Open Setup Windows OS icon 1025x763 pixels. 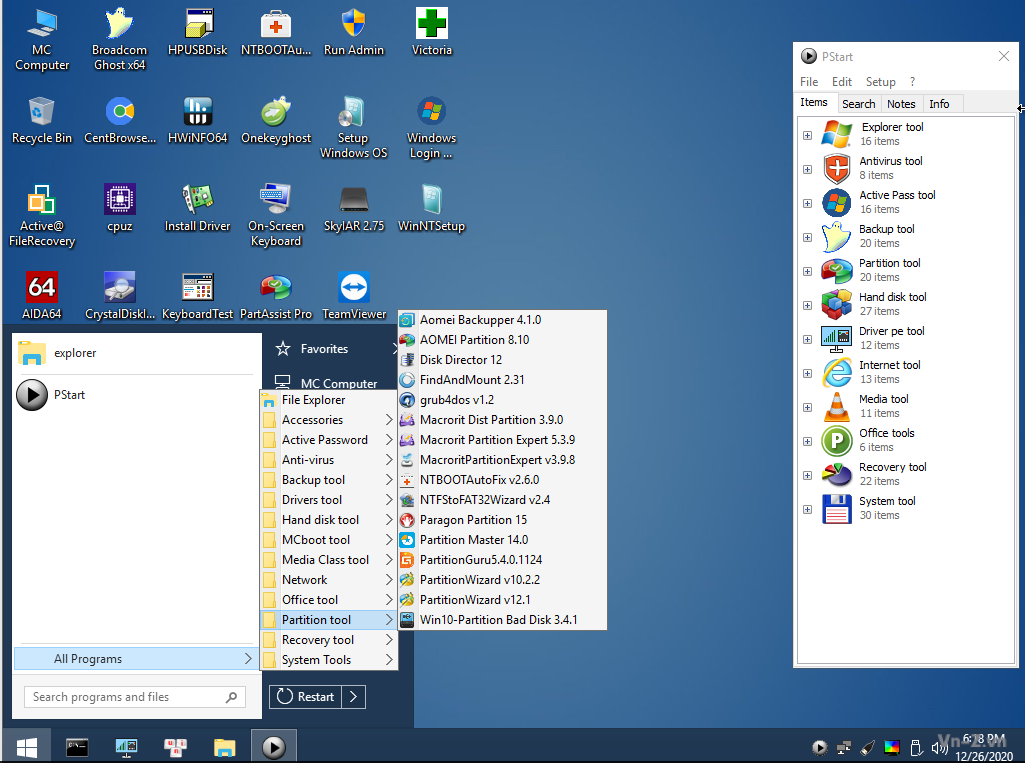353,127
